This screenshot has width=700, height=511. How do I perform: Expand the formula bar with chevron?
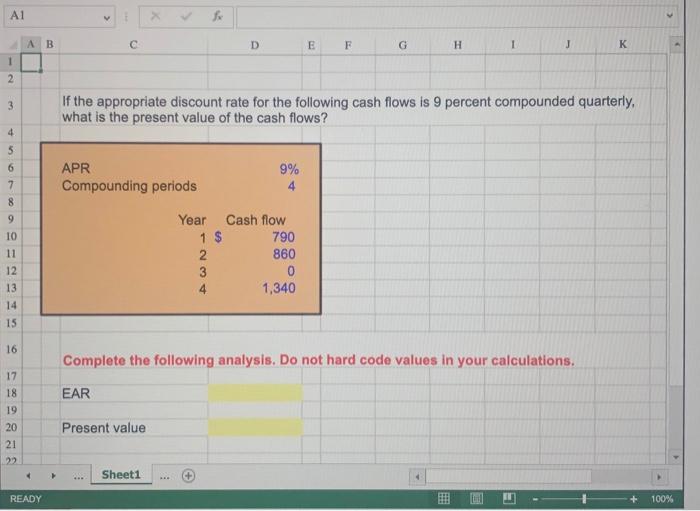click(669, 16)
